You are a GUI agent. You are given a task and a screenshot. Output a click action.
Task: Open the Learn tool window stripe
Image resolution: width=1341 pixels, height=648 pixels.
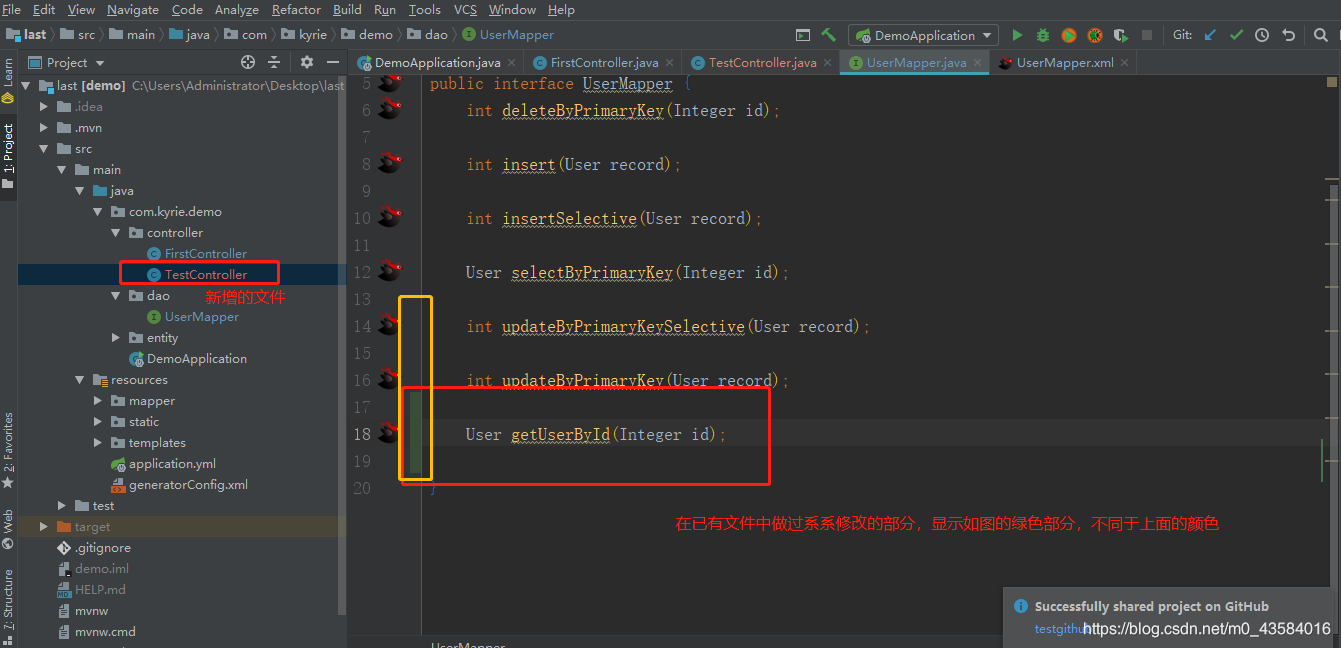(x=8, y=80)
